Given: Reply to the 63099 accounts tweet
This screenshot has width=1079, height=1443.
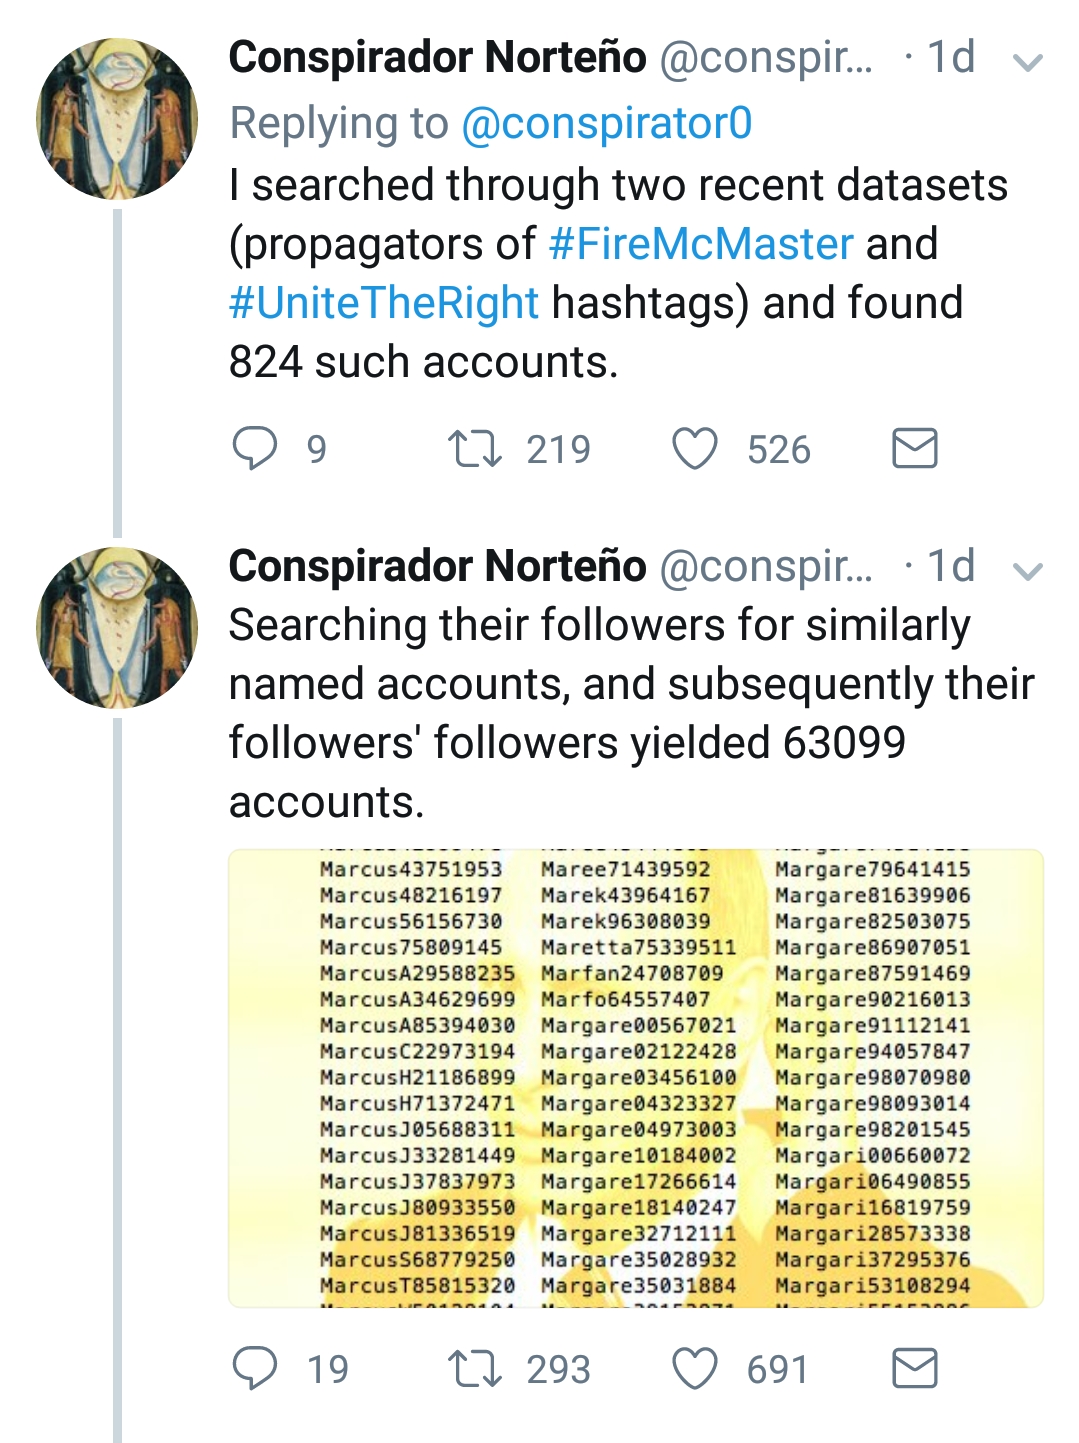Looking at the screenshot, I should click(255, 1368).
